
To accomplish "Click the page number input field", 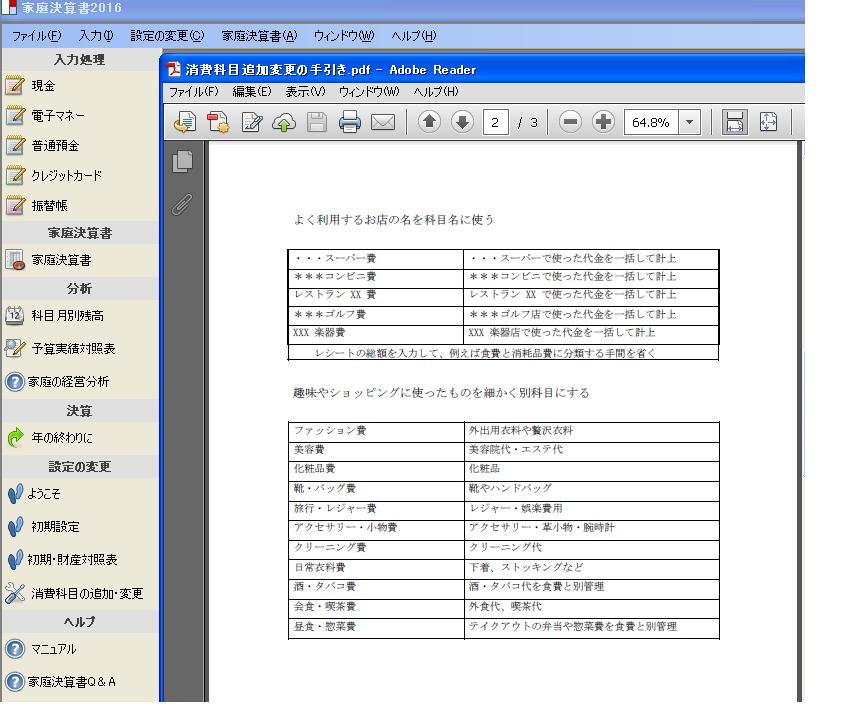I will [495, 123].
